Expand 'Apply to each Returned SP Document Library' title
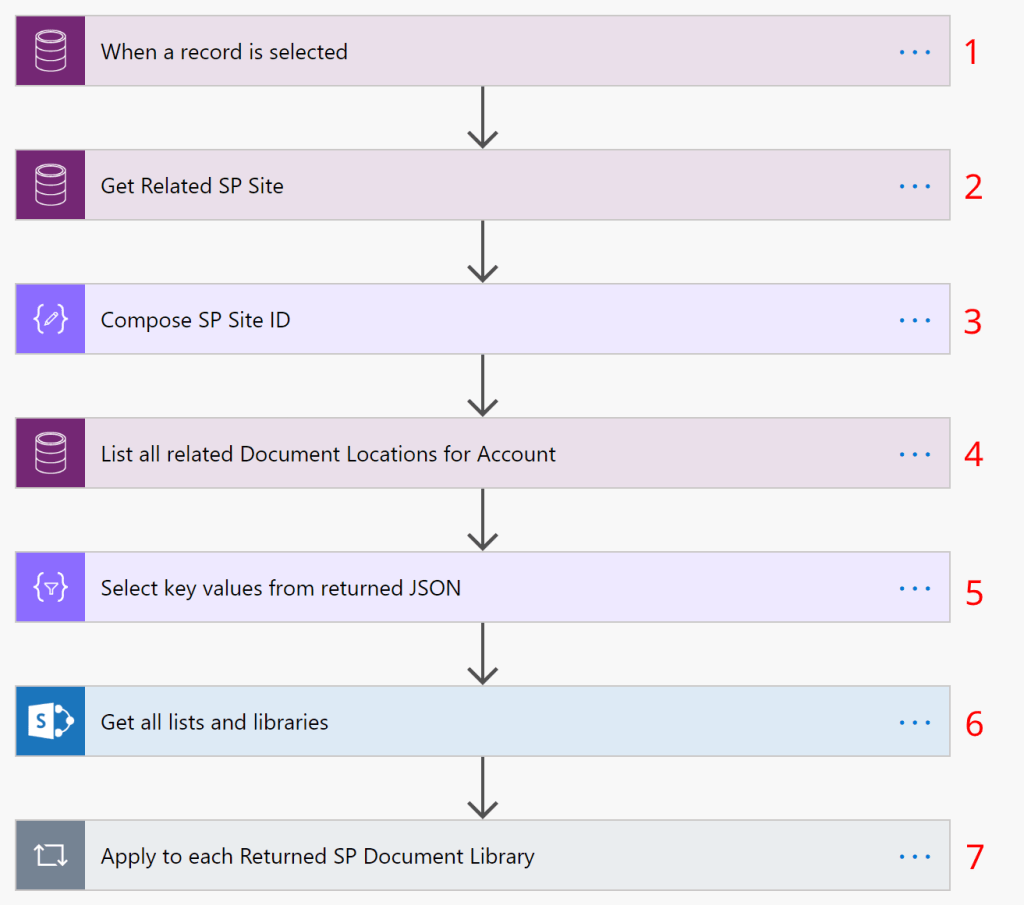 pos(317,856)
